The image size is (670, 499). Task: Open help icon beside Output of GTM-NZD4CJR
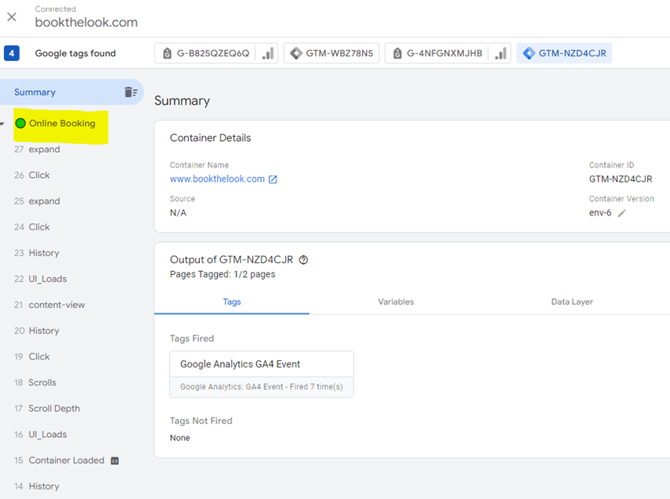tap(303, 260)
